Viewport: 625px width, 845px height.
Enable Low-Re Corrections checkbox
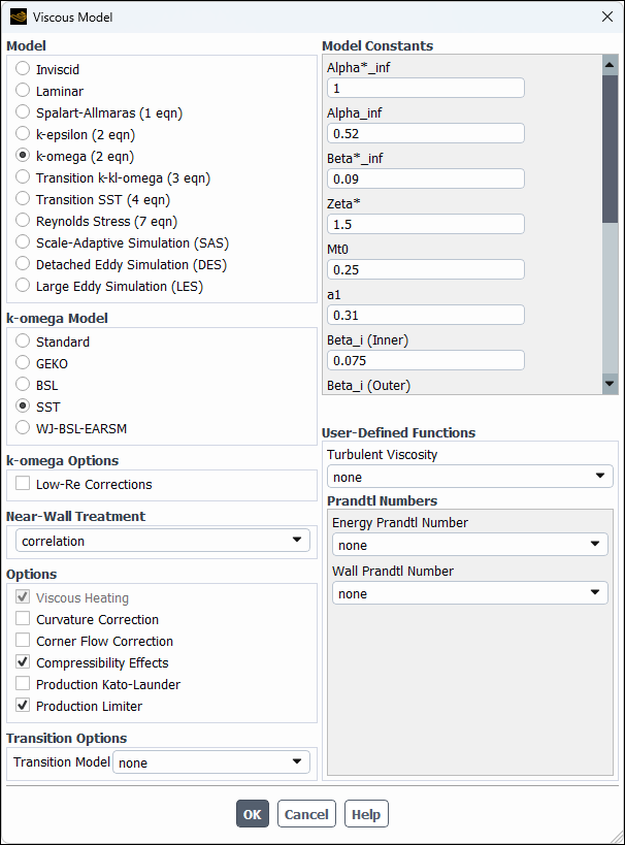point(23,484)
